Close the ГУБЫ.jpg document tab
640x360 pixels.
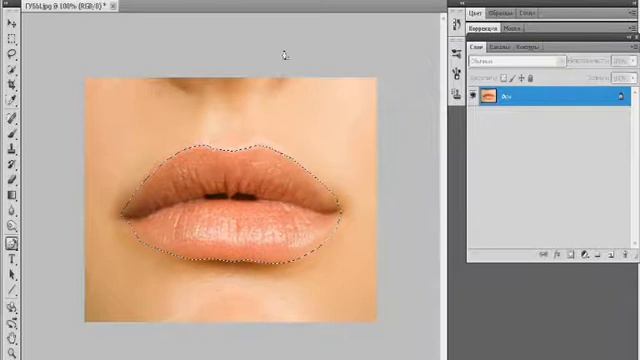[113, 6]
